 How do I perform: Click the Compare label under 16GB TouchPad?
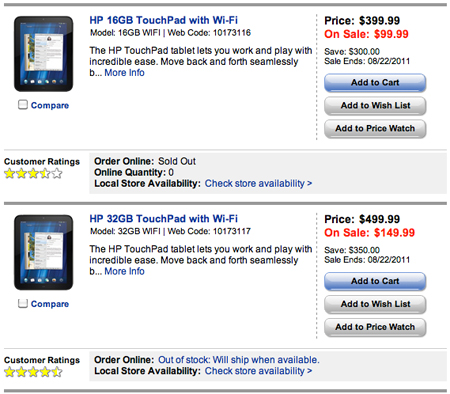click(x=50, y=105)
